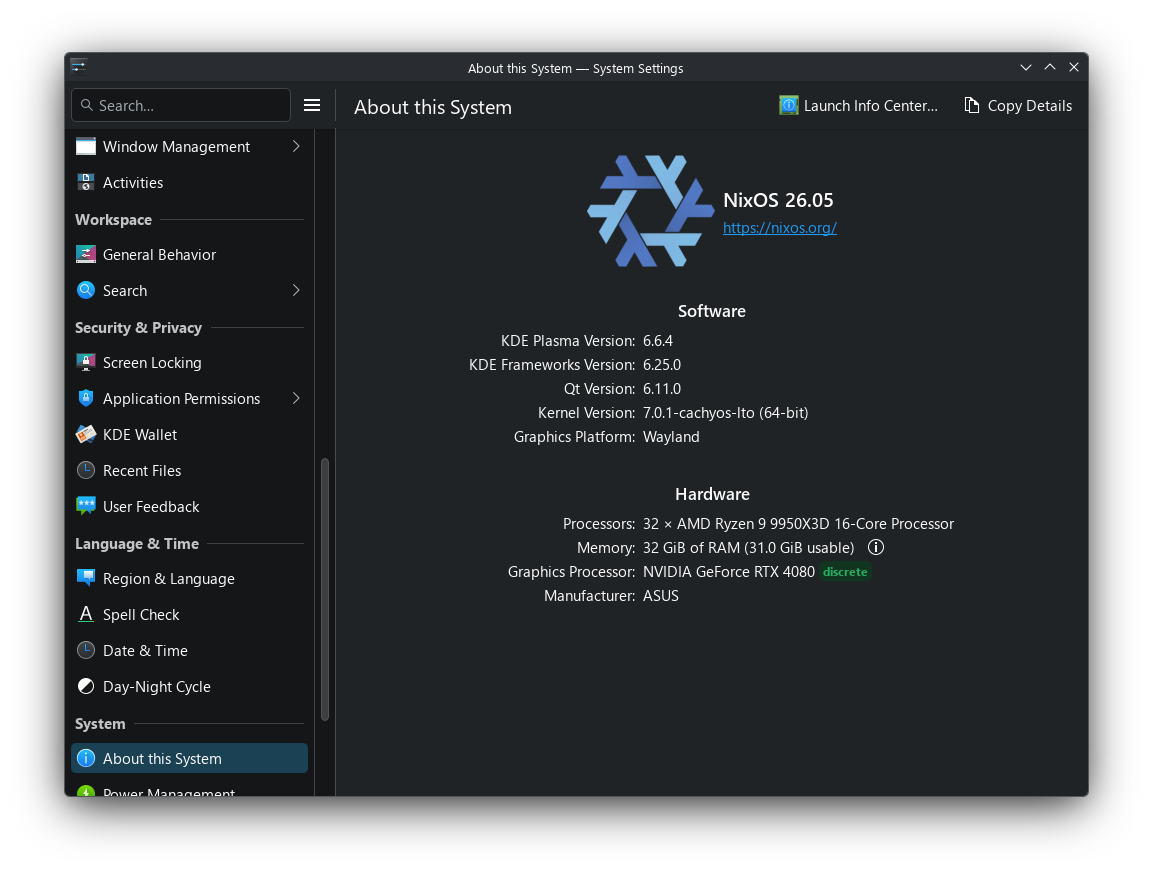Click the KDE Wallet icon
This screenshot has height=873, width=1153.
click(86, 435)
